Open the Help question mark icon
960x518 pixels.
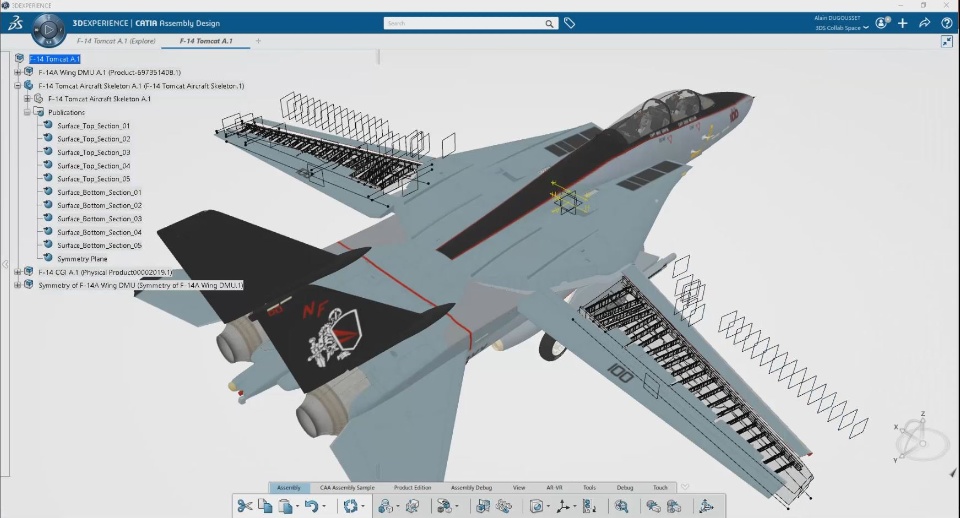click(947, 23)
